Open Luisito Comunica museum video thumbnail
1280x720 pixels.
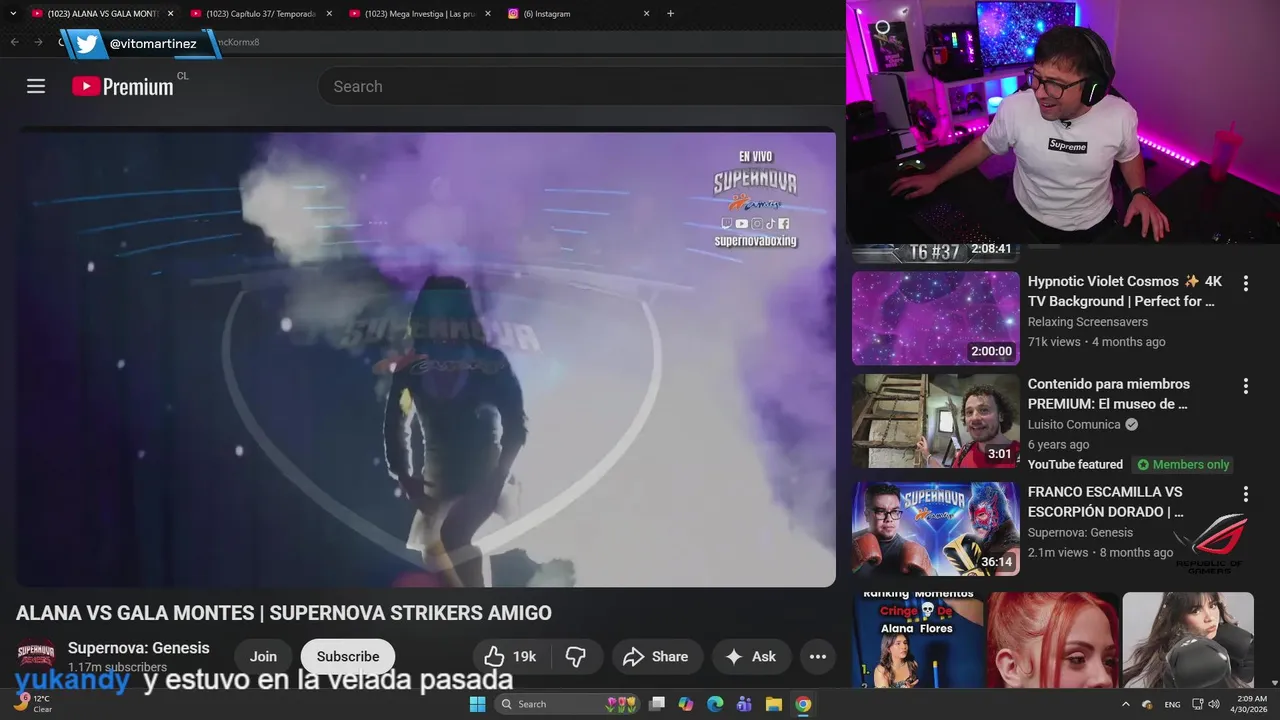[x=936, y=421]
